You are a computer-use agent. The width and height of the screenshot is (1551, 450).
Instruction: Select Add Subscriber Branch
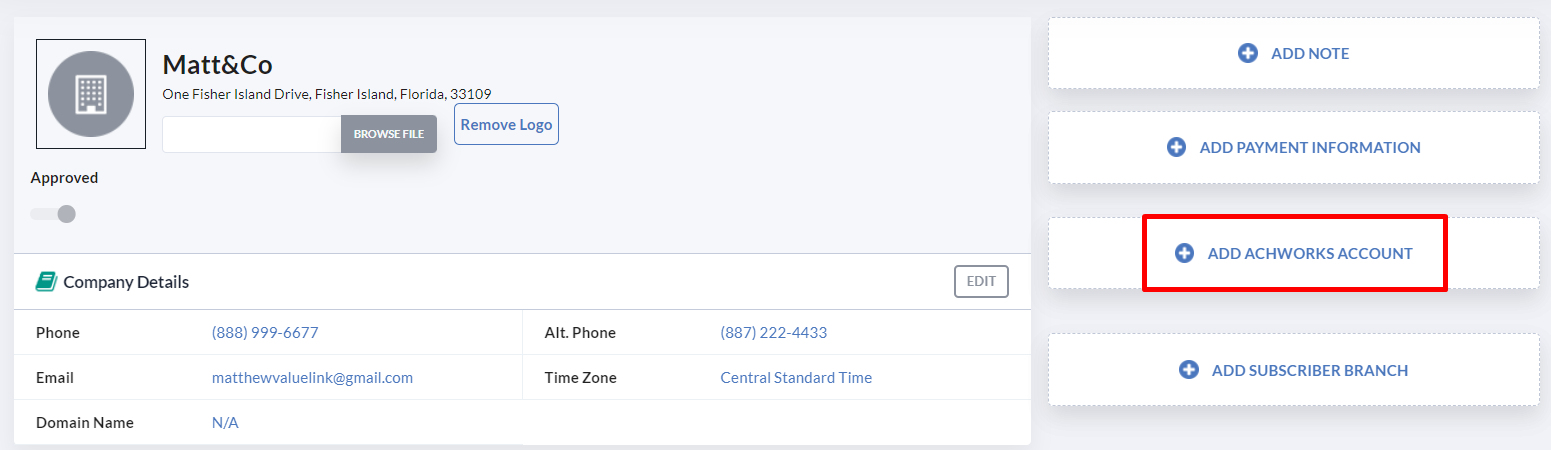(1293, 370)
